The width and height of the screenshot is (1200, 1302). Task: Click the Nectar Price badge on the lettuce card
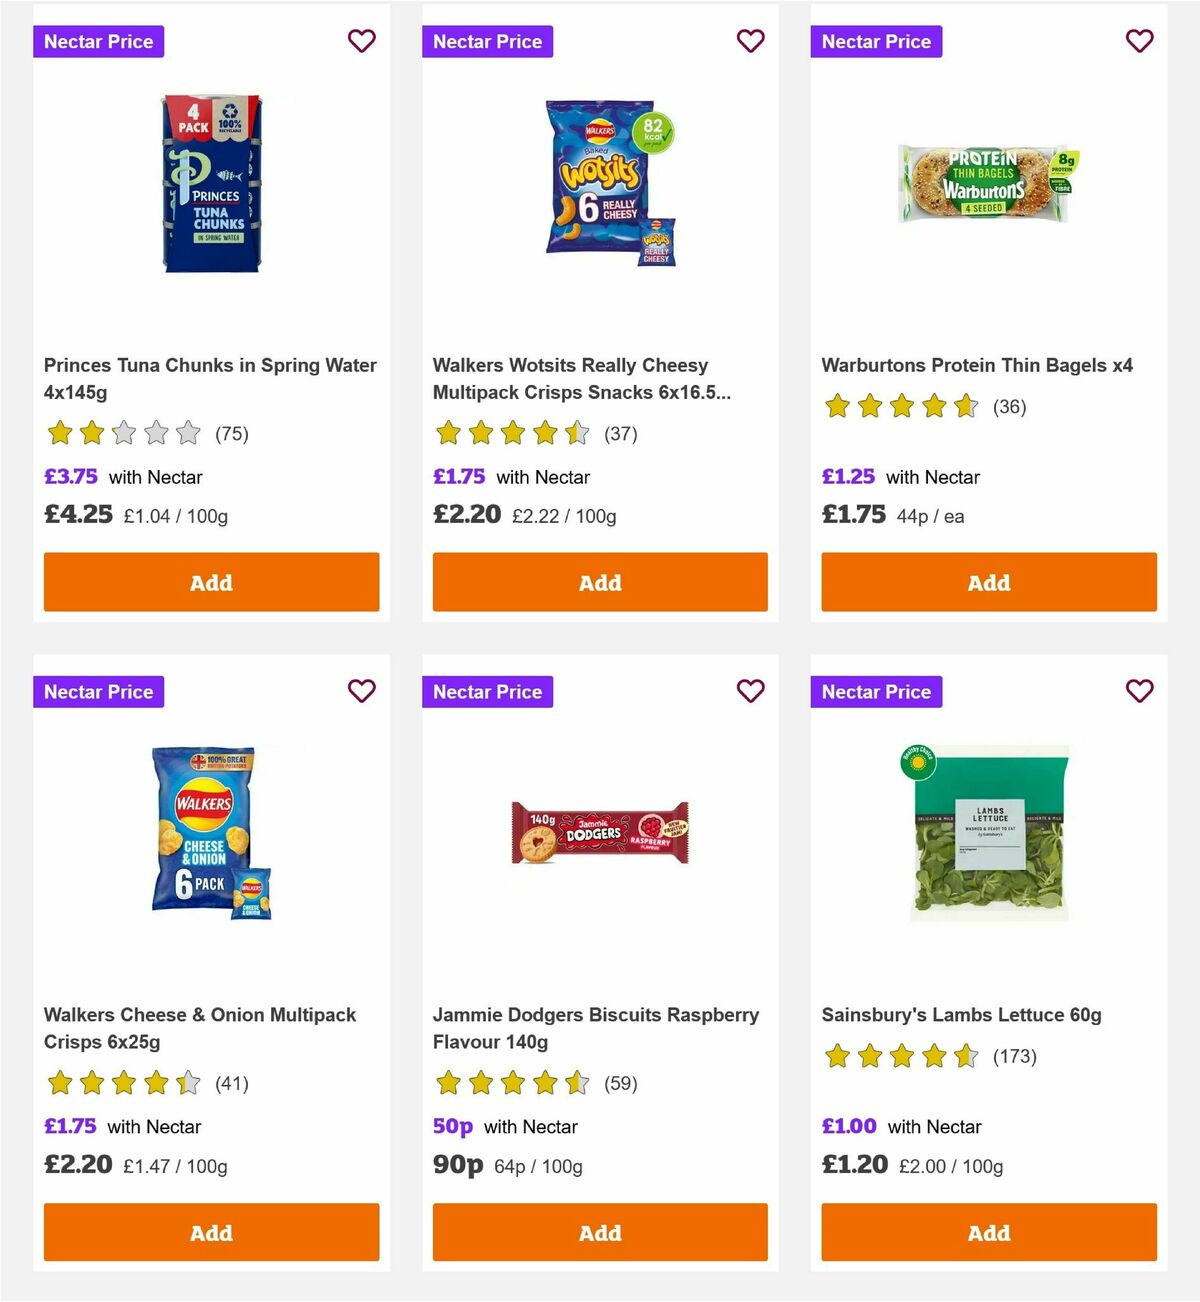coord(876,691)
